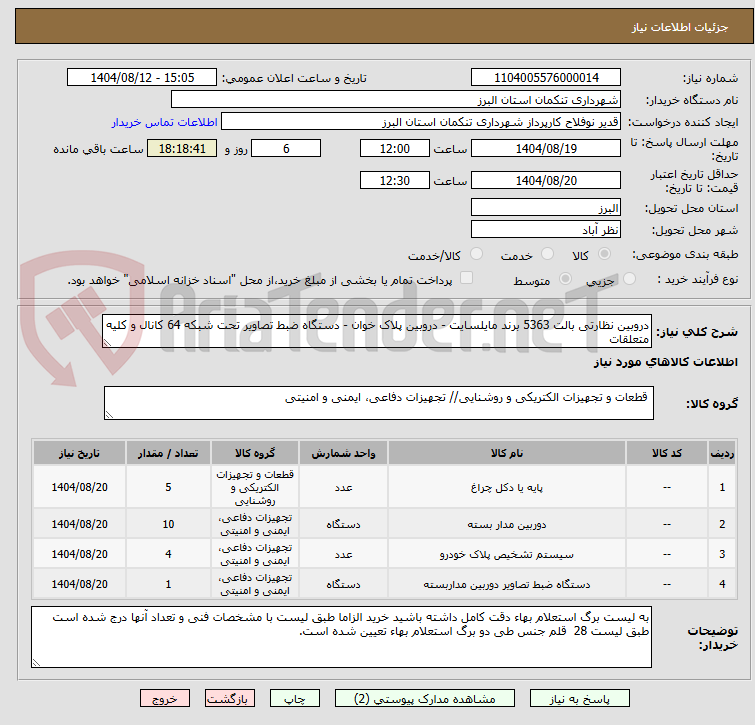
Task: Click quantity 10 in the دوربین مدار بسته row
Action: point(168,524)
